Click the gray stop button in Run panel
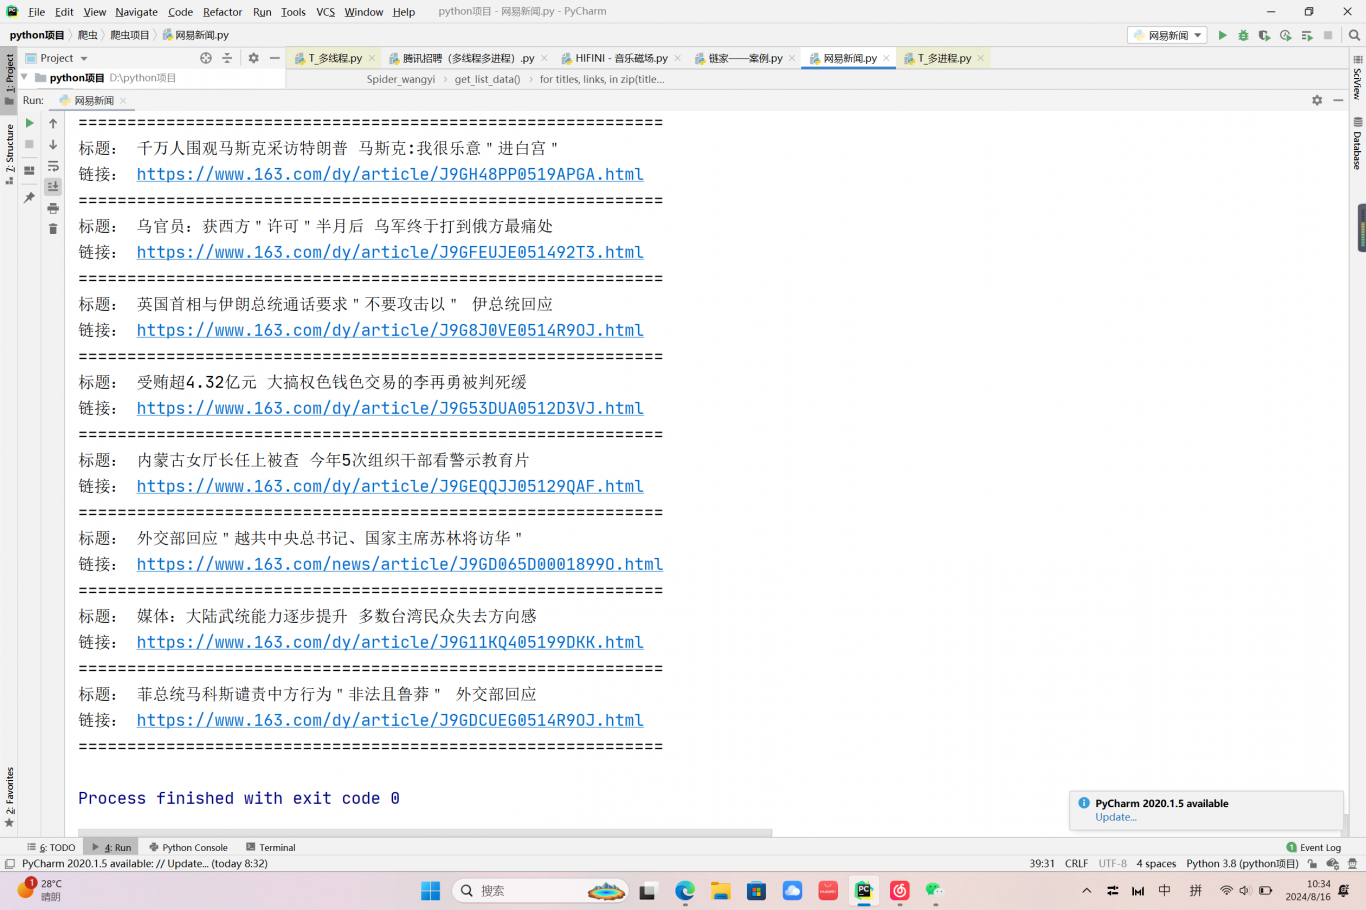 pos(29,145)
